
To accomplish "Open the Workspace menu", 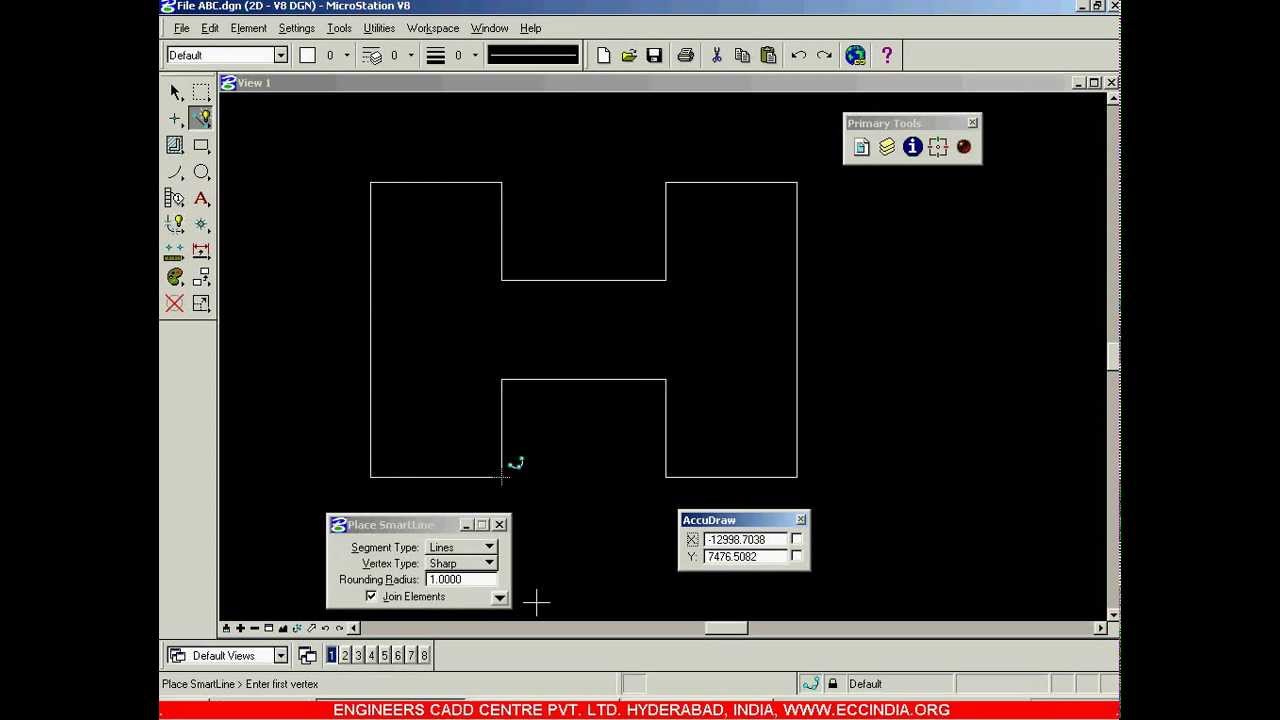I will pyautogui.click(x=433, y=28).
